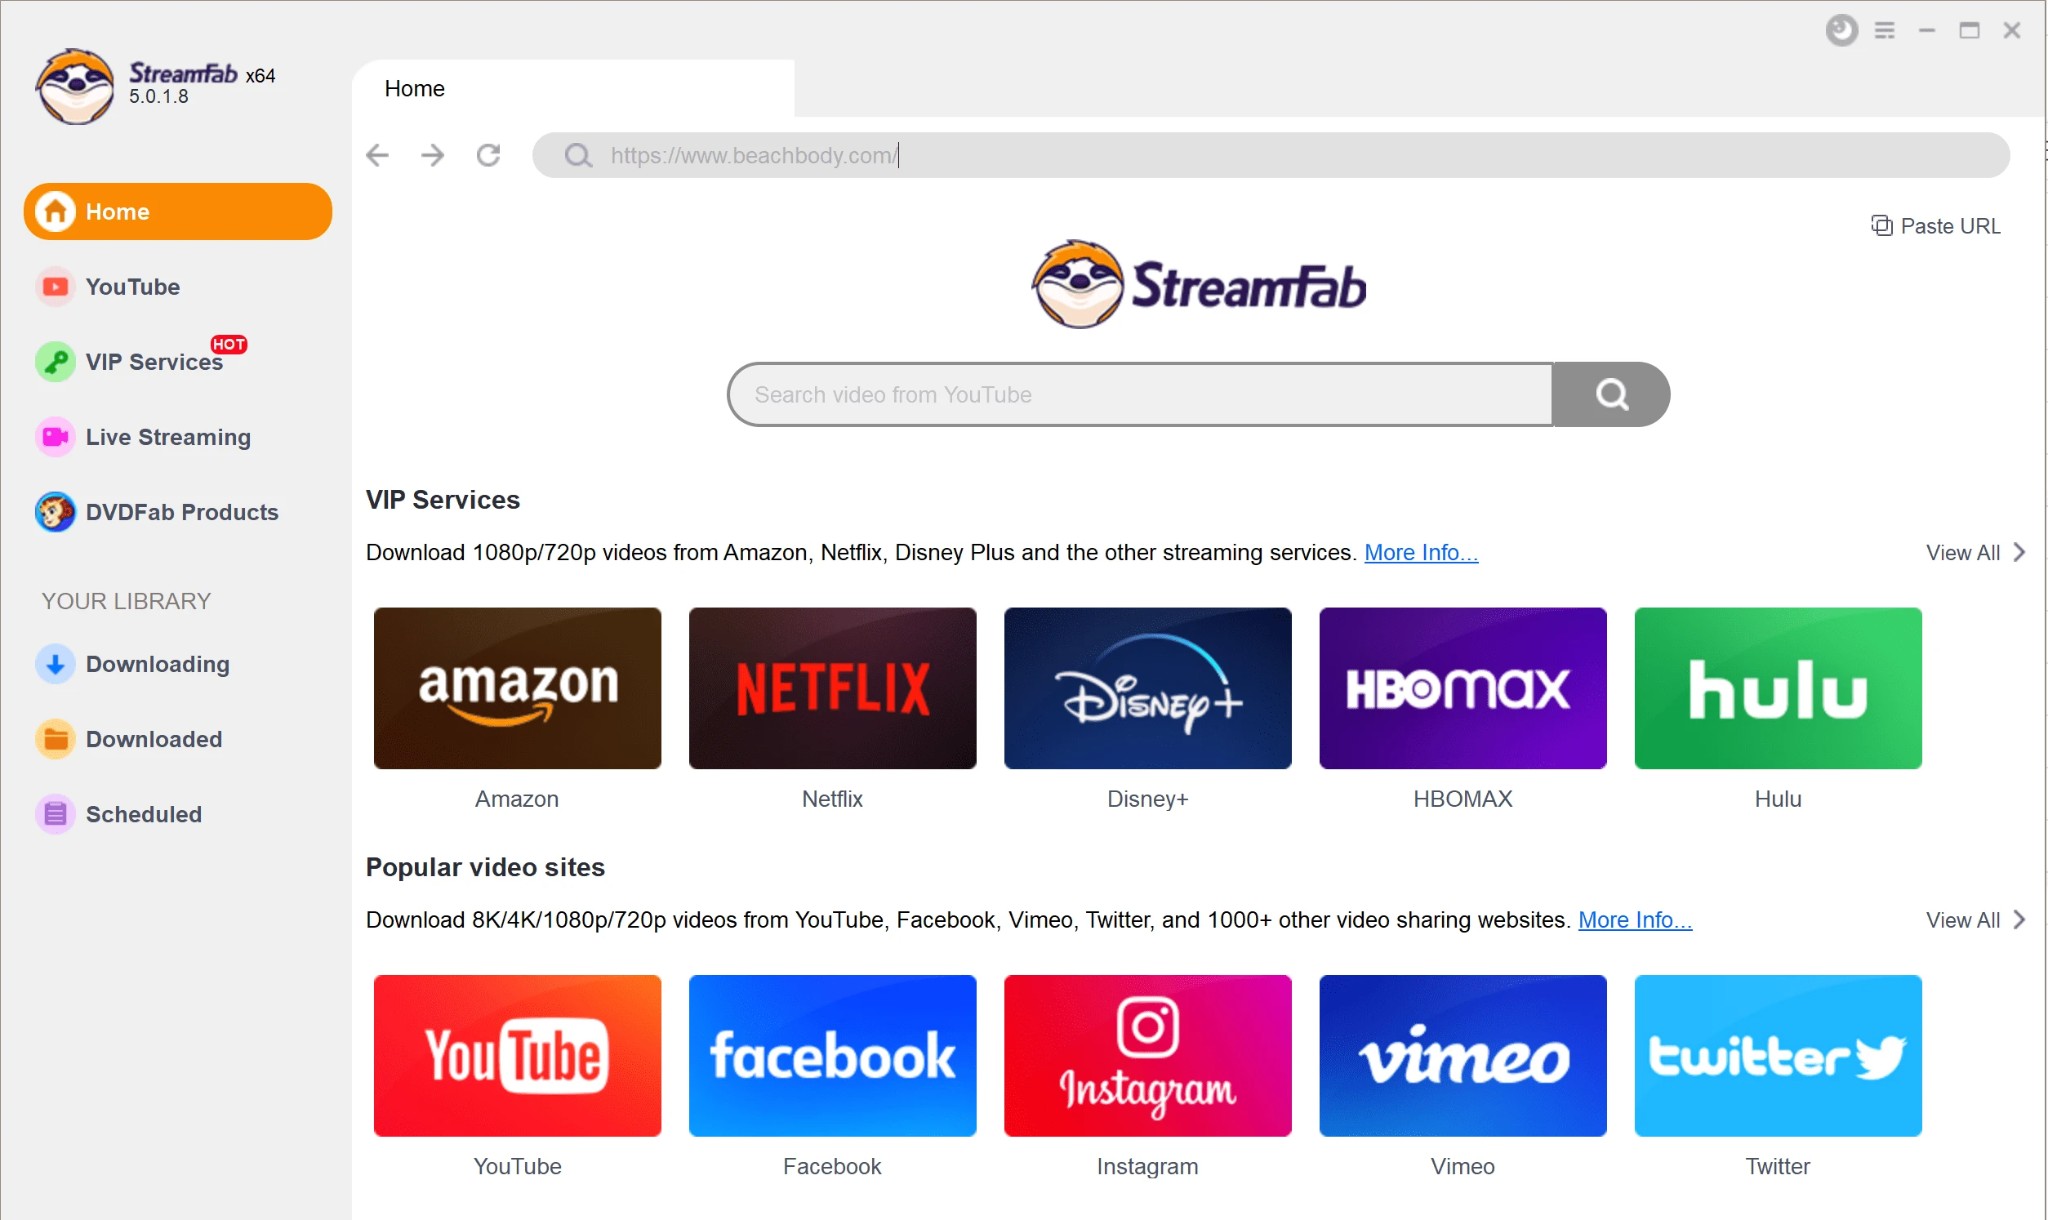
Task: Click the More Info link in VIP Services
Action: click(x=1422, y=552)
